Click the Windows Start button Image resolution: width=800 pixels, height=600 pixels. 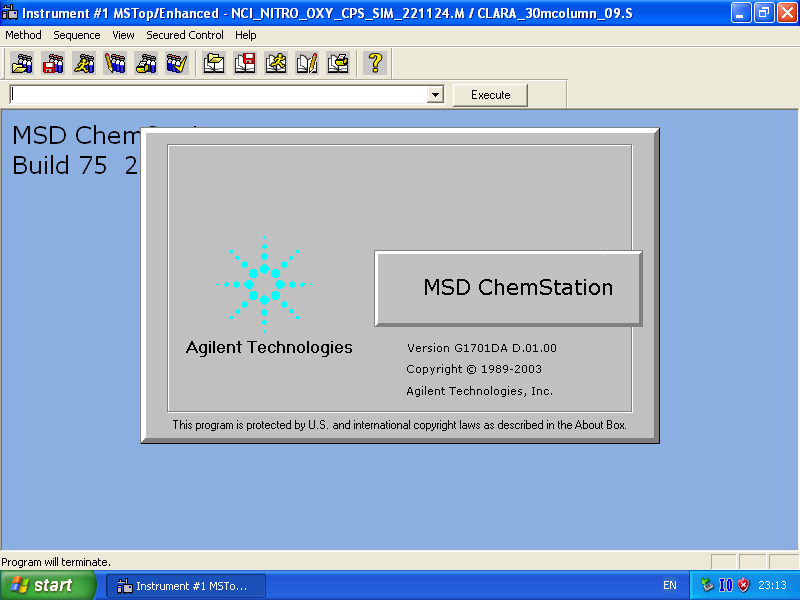(x=45, y=584)
